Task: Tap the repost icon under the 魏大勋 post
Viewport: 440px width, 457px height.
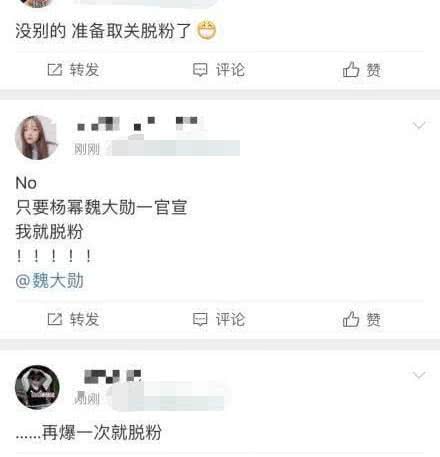Action: point(55,319)
